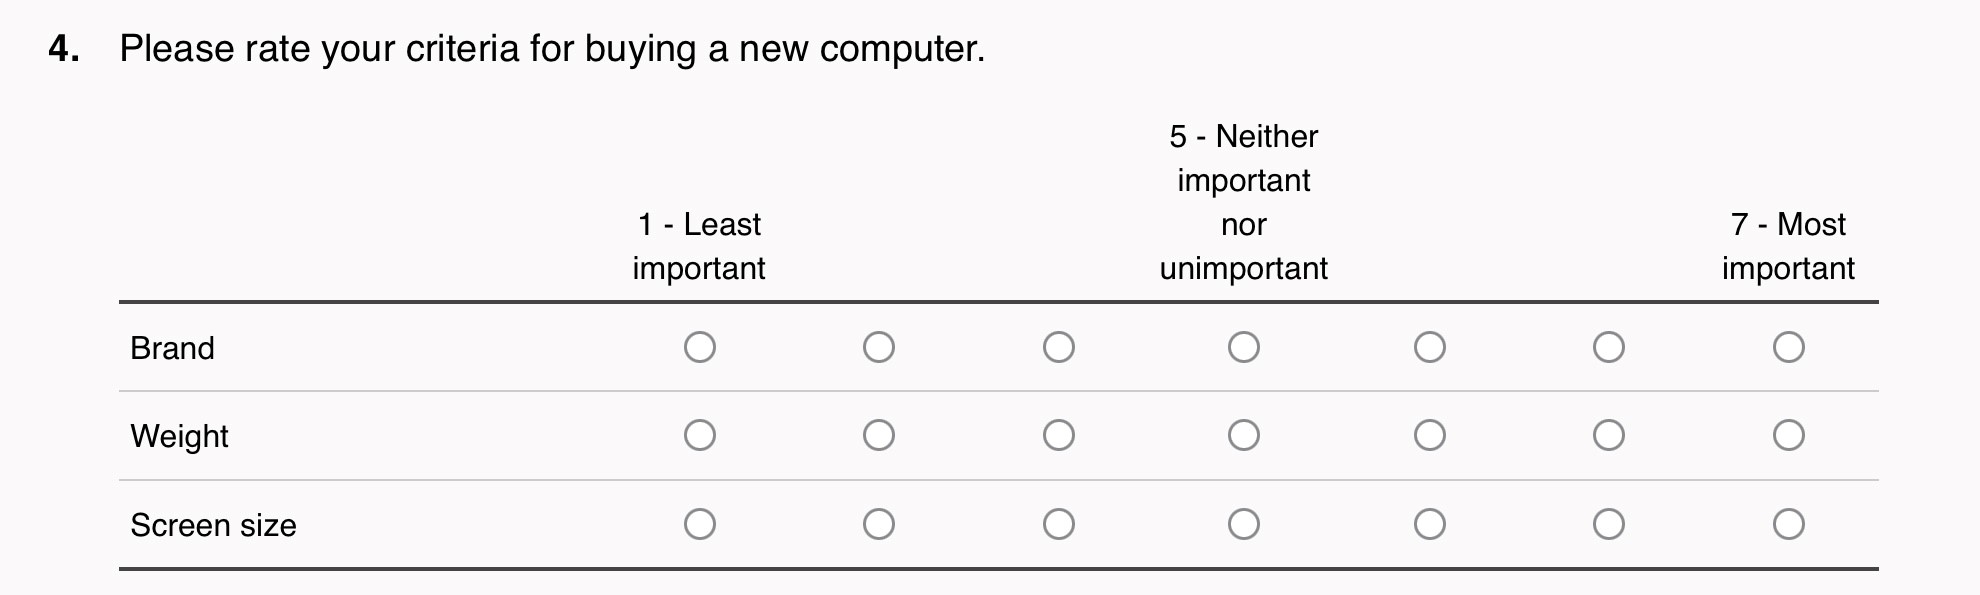Rate Screen size as 7 - Most important
This screenshot has height=595, width=1980.
[1788, 524]
